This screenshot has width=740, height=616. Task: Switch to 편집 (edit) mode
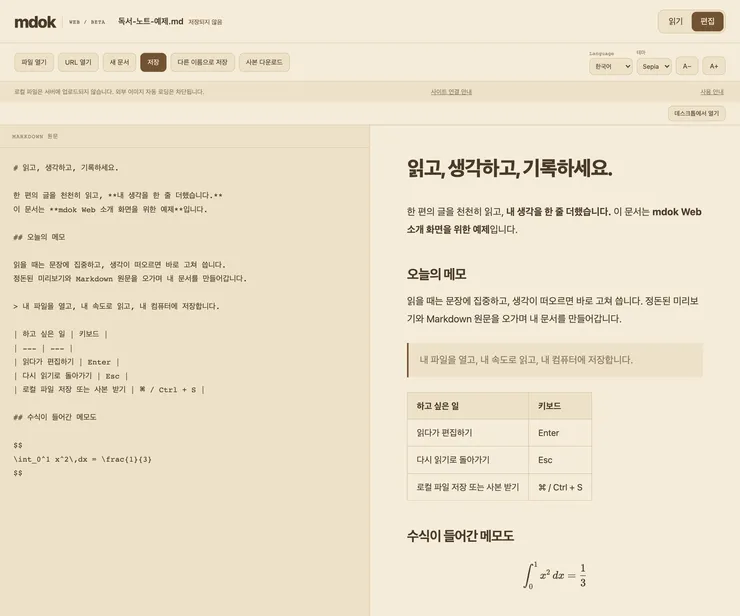click(x=707, y=21)
